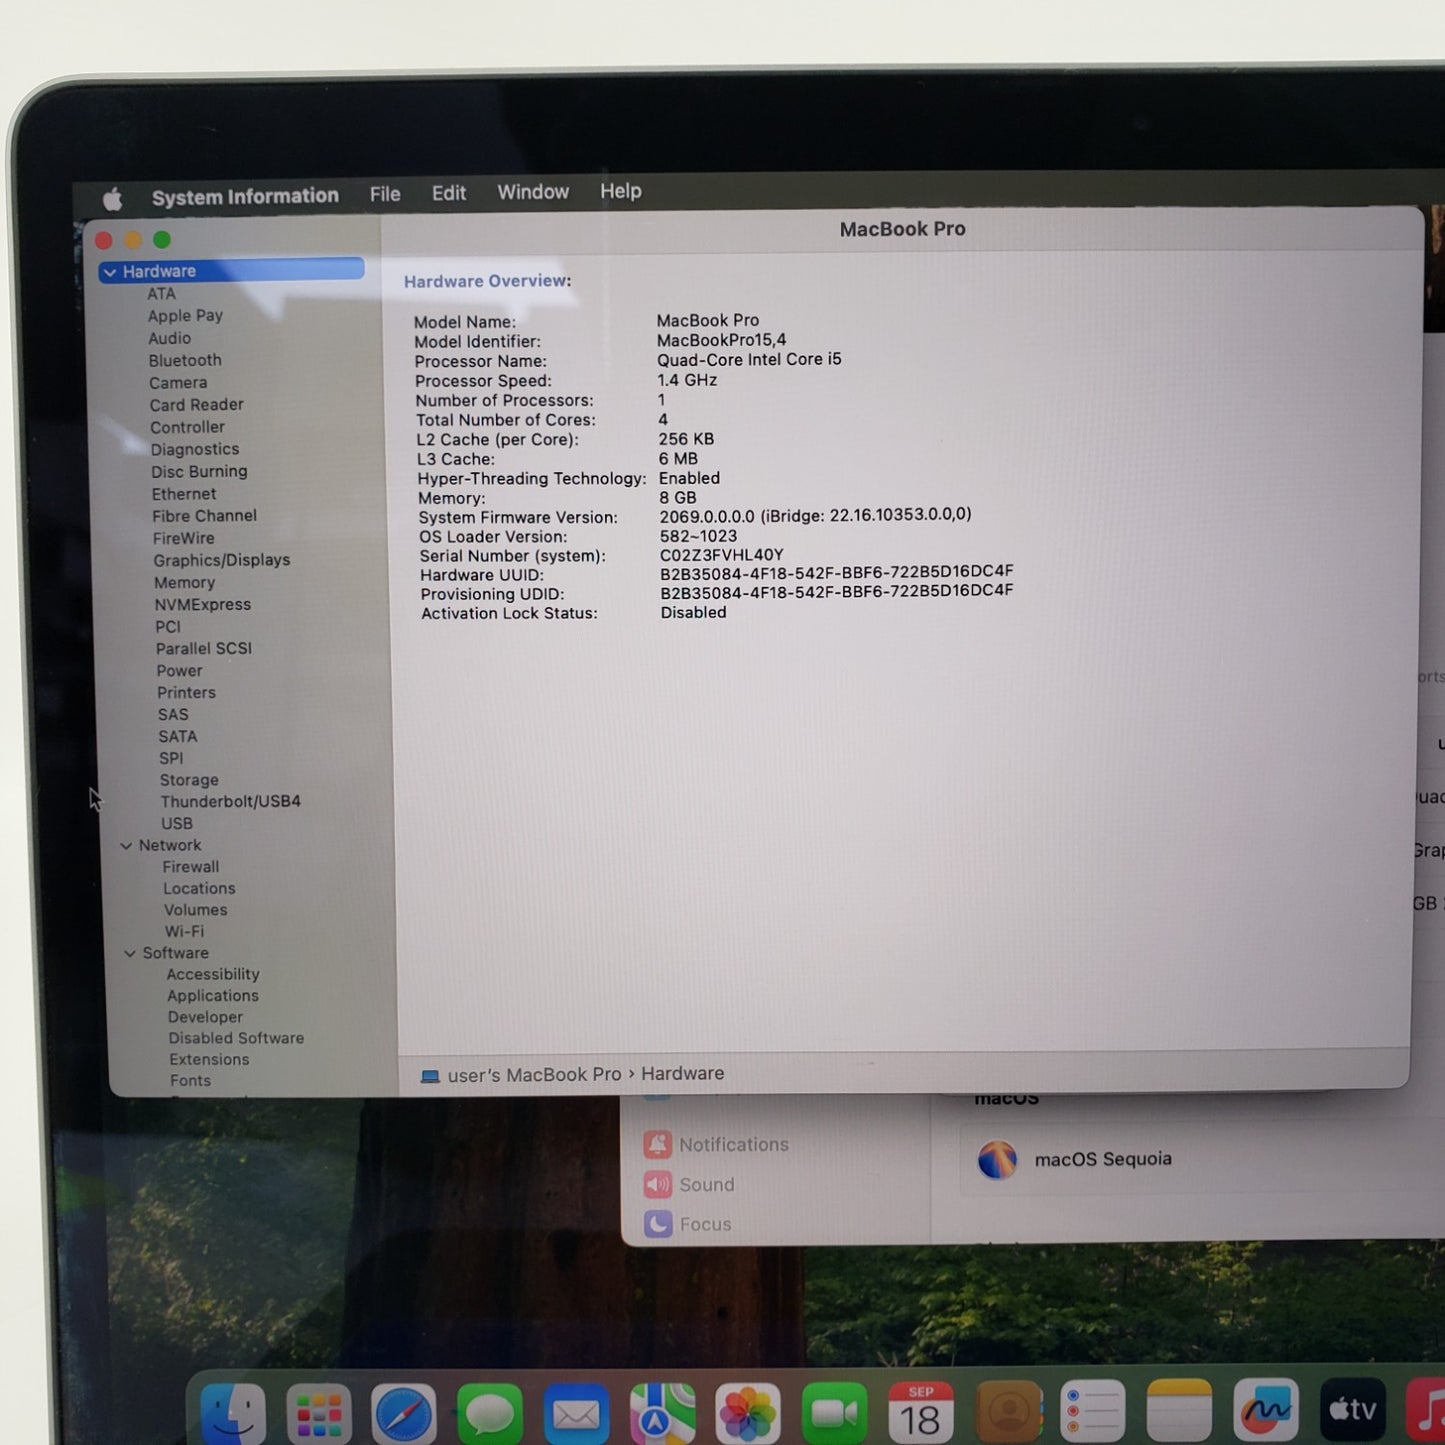Select Thunderbolt/USB4 in the sidebar

pos(230,801)
